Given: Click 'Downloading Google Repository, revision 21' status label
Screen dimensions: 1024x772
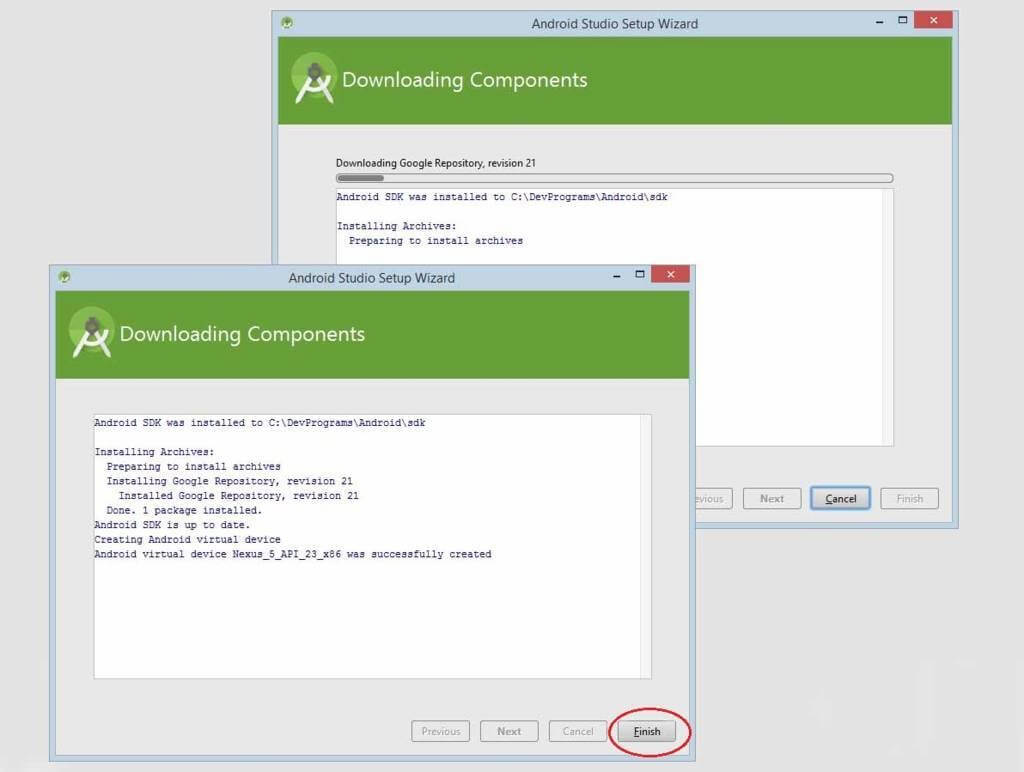Looking at the screenshot, I should [x=436, y=163].
